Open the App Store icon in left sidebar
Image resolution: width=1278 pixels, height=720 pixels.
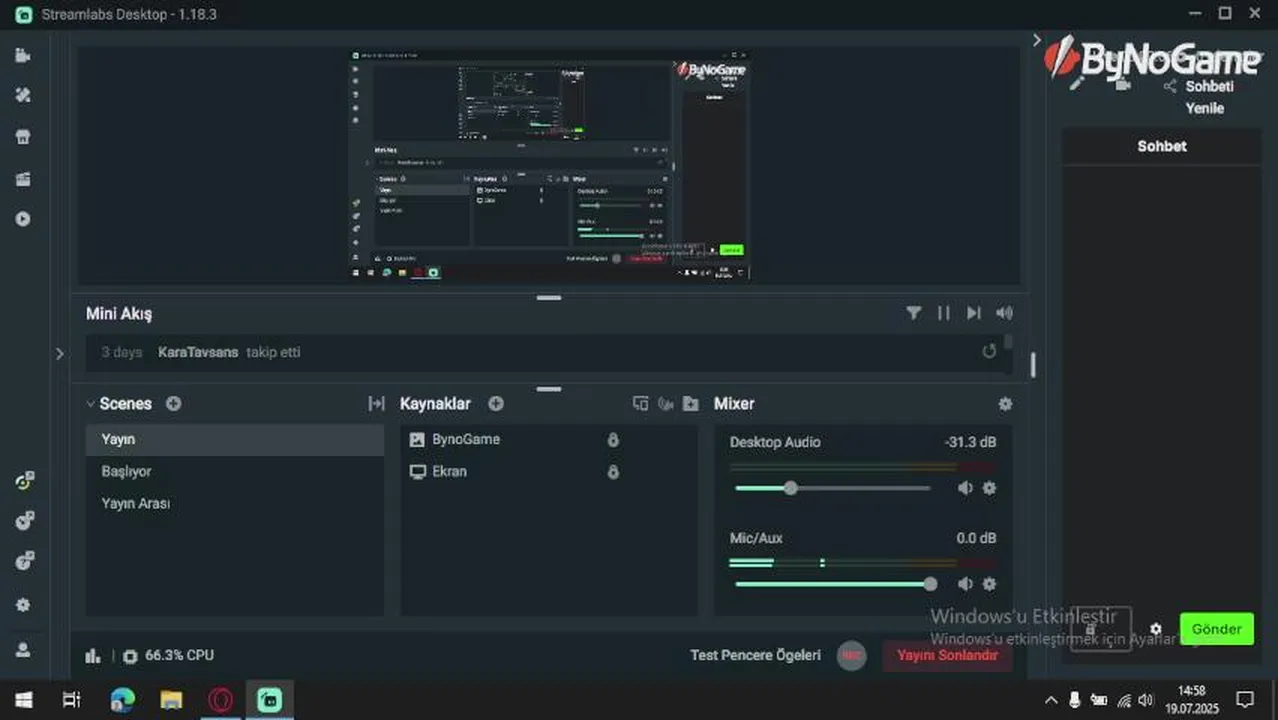point(23,137)
